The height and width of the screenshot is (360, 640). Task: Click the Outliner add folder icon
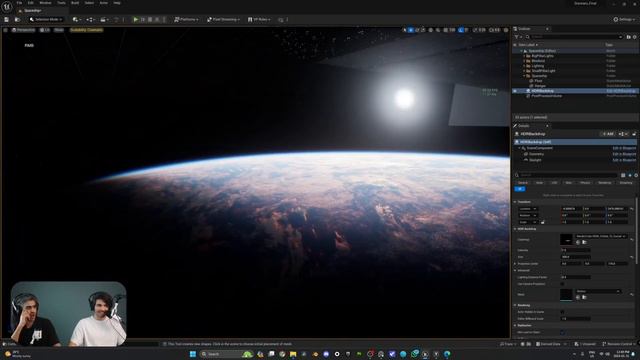point(629,37)
